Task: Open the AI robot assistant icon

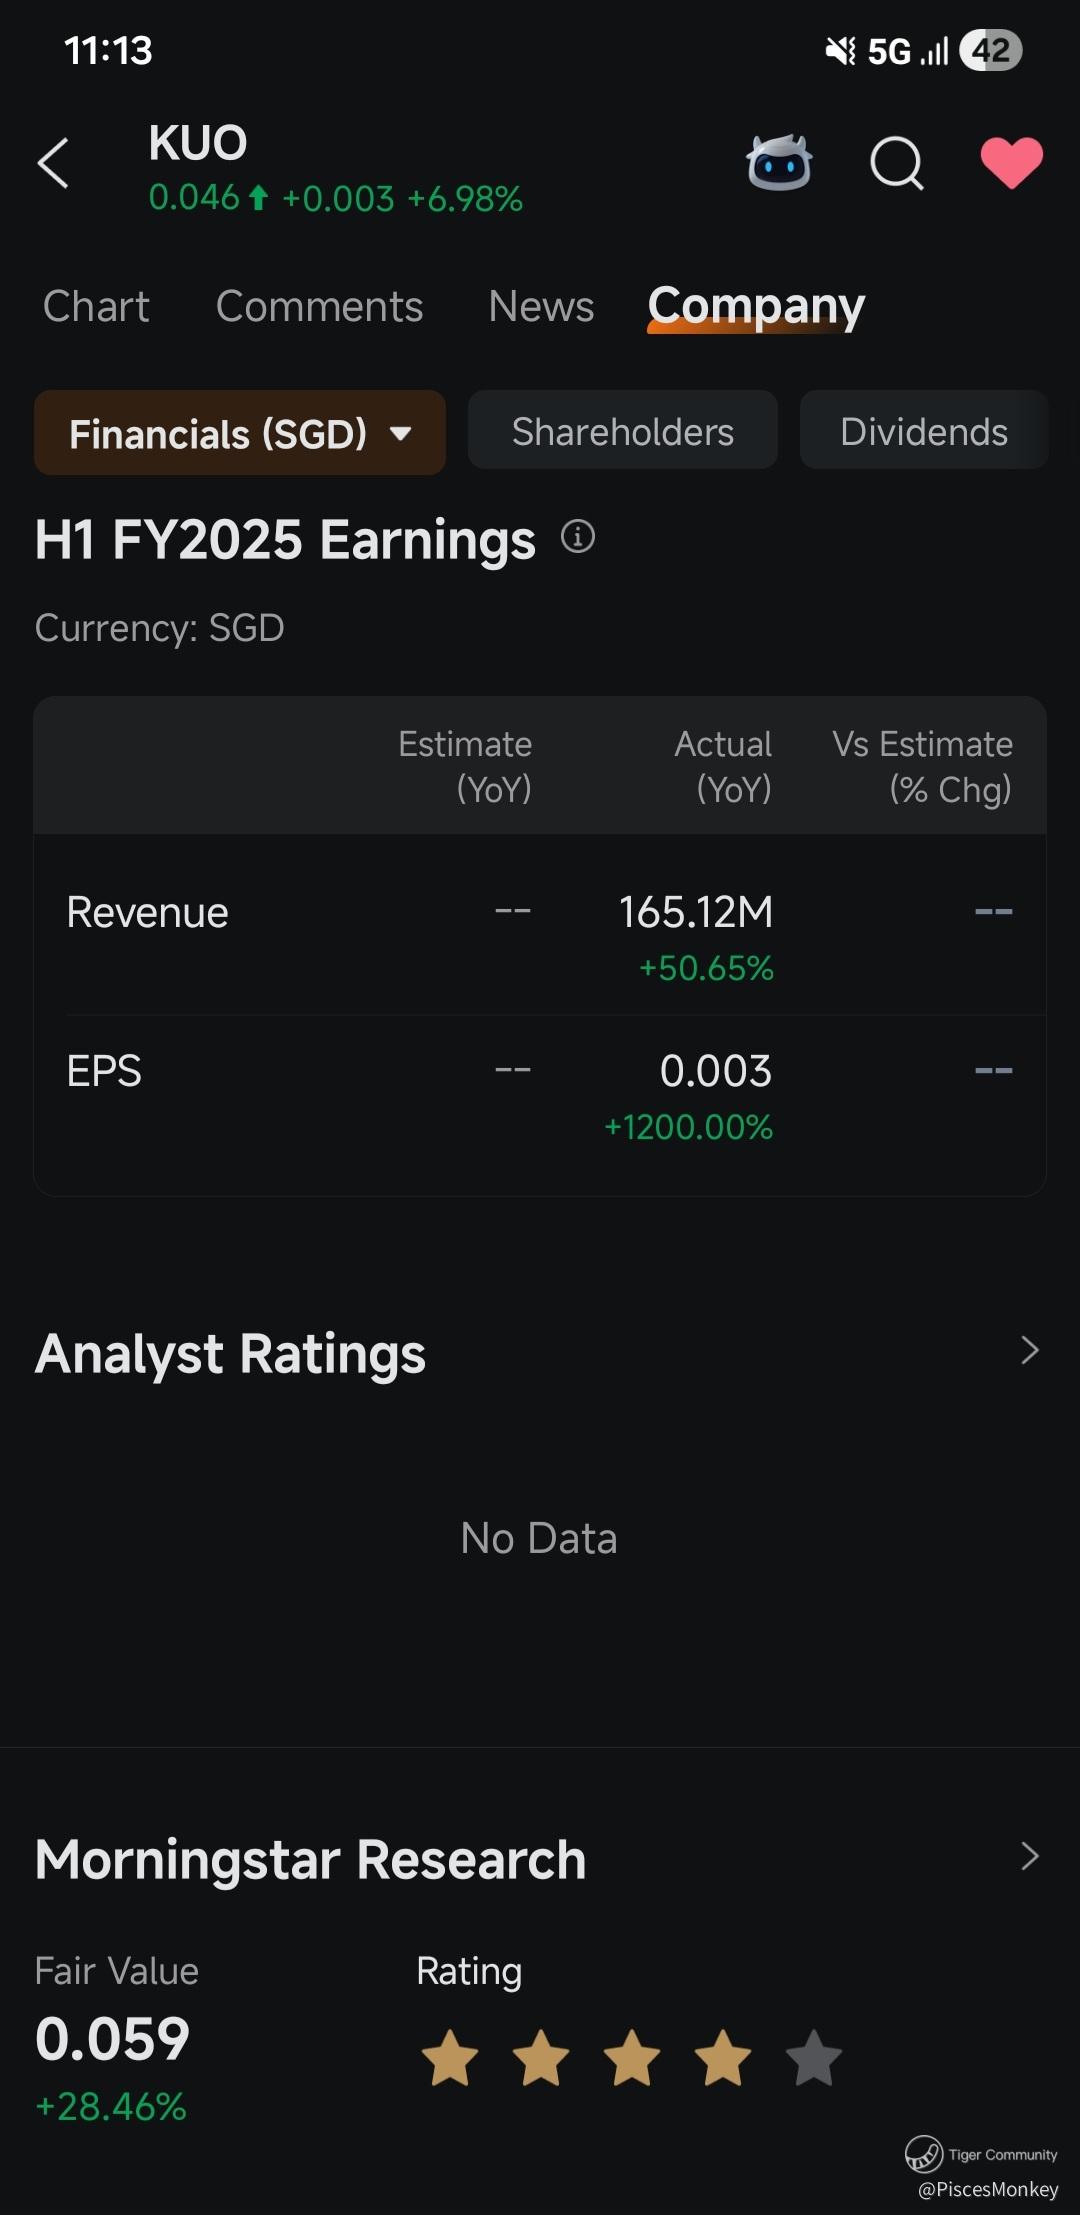Action: pos(779,162)
